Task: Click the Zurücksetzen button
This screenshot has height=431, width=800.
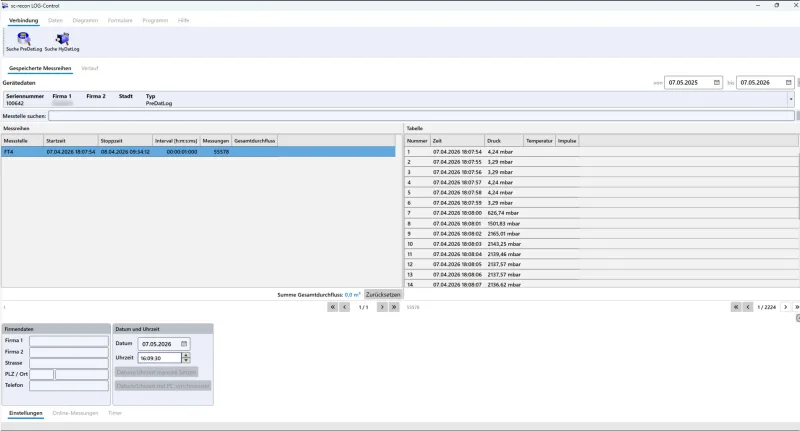Action: click(383, 295)
